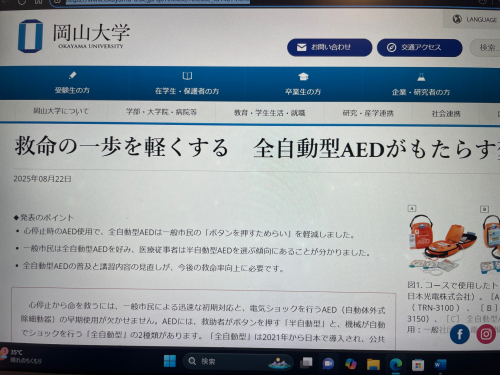The width and height of the screenshot is (500, 375).
Task: Open the 社会連携 menu
Action: click(446, 114)
